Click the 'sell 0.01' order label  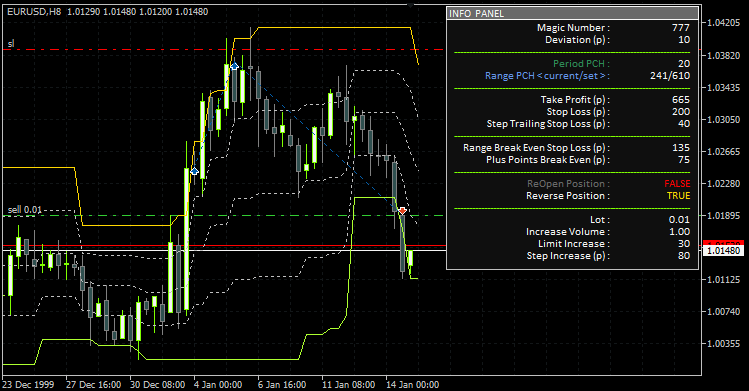[x=25, y=210]
